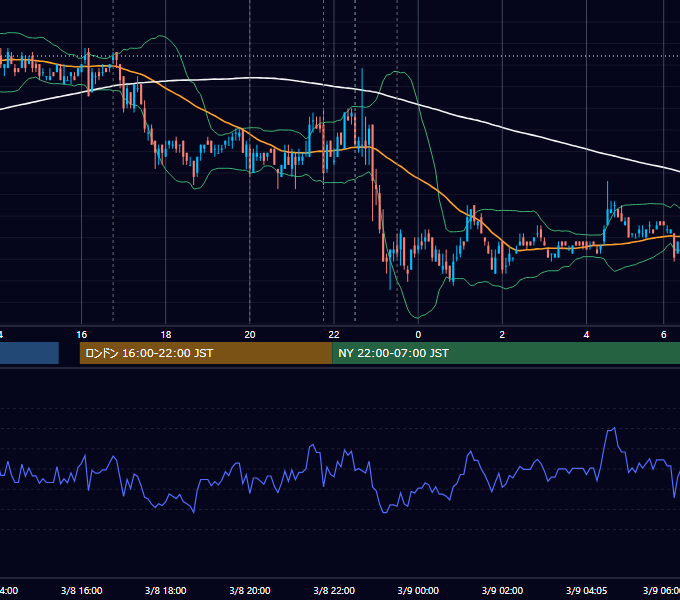
Task: Click the upper axis hour label 6
Action: [664, 335]
